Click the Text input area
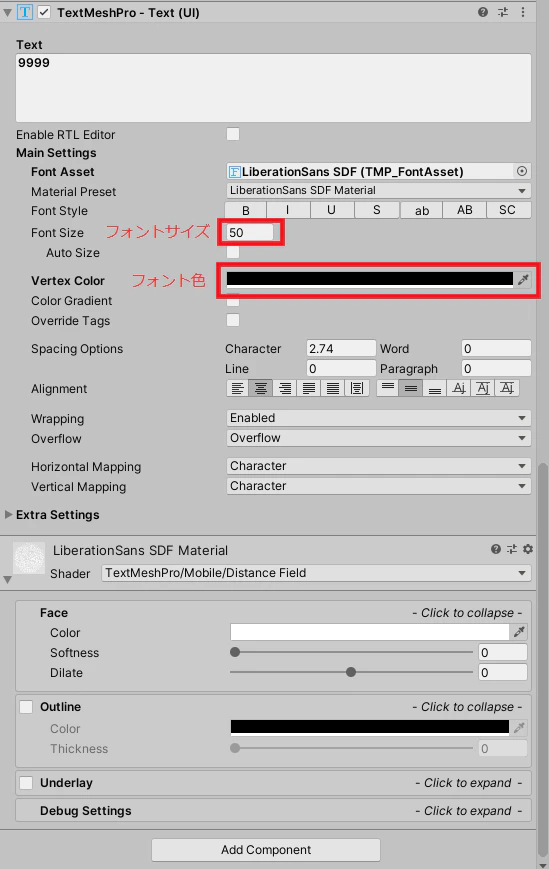Image resolution: width=549 pixels, height=869 pixels. pyautogui.click(x=274, y=88)
